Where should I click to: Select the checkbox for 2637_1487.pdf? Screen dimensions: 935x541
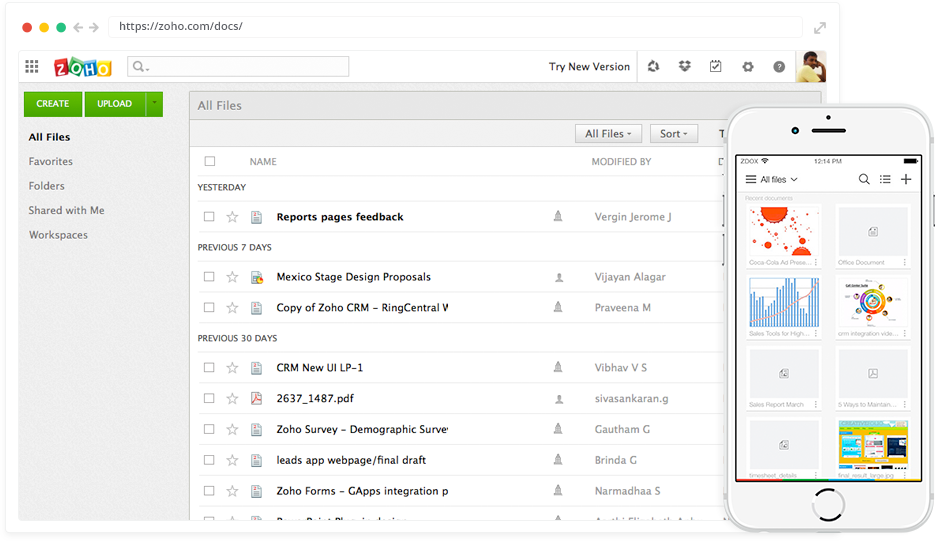coord(209,399)
